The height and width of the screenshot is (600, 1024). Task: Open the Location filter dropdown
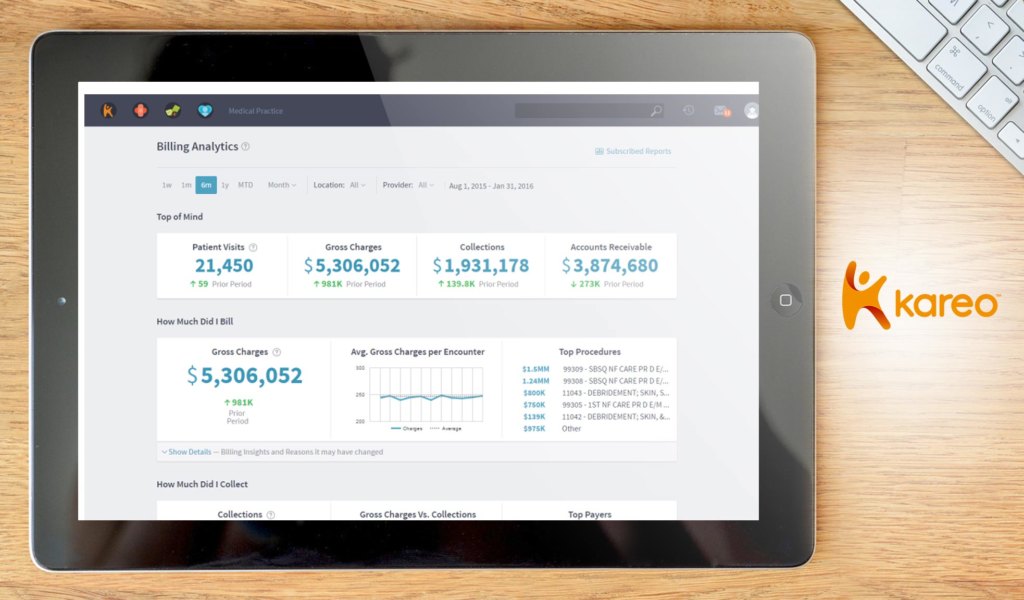pos(357,185)
